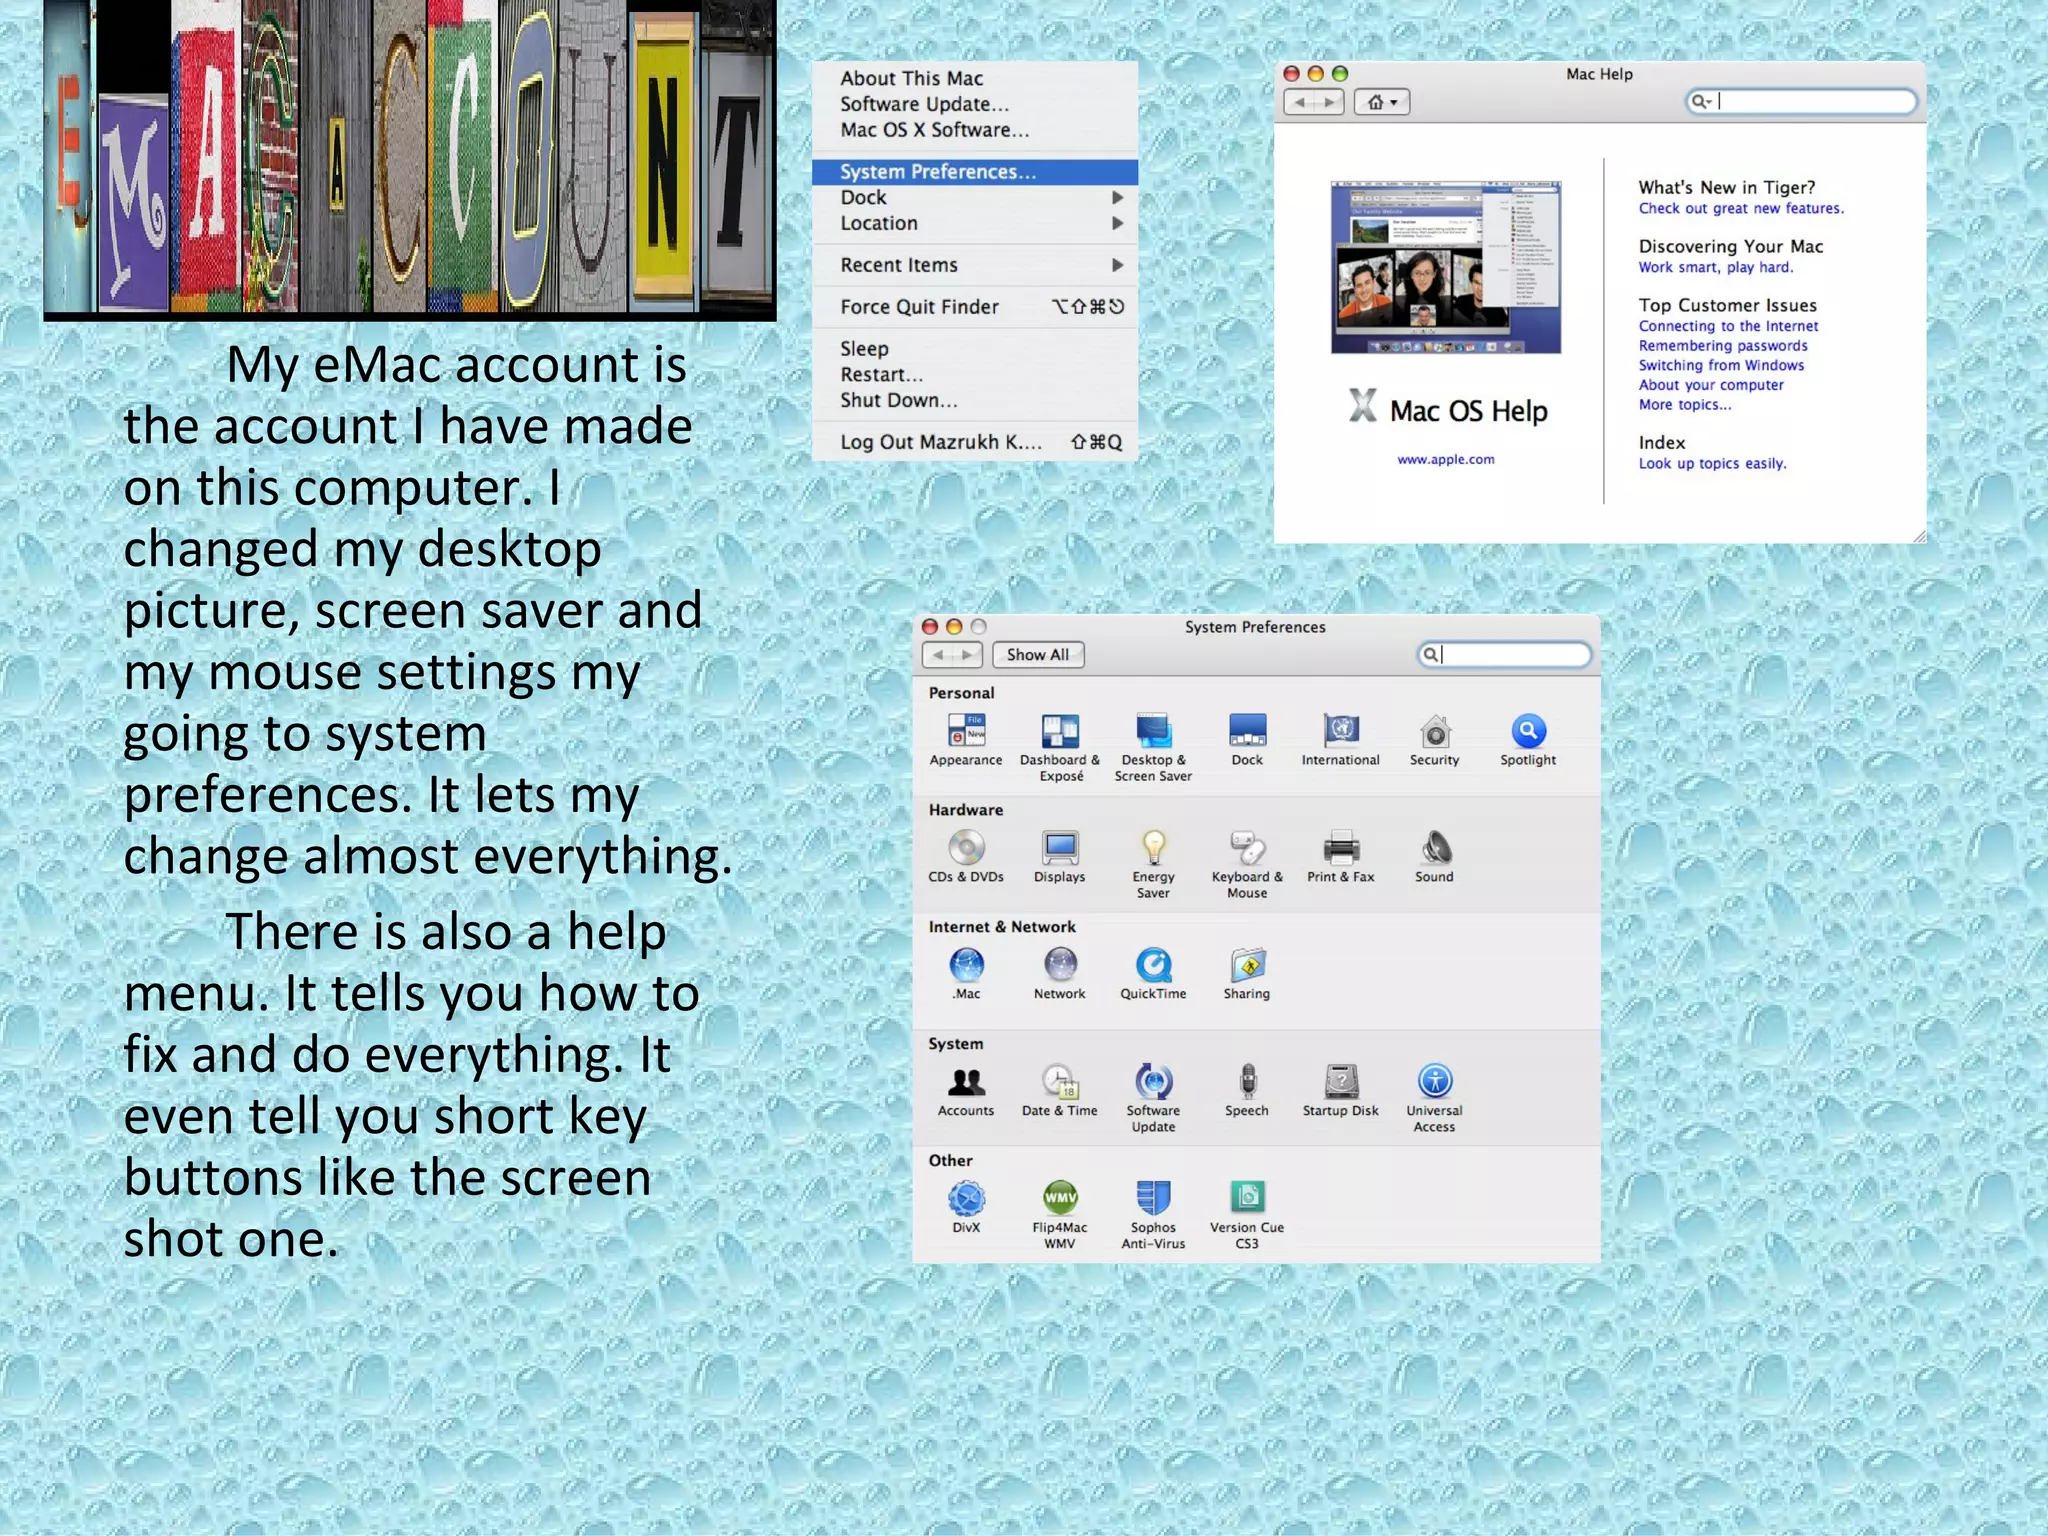2048x1536 pixels.
Task: Minimize the System Preferences window
Action: click(x=954, y=627)
